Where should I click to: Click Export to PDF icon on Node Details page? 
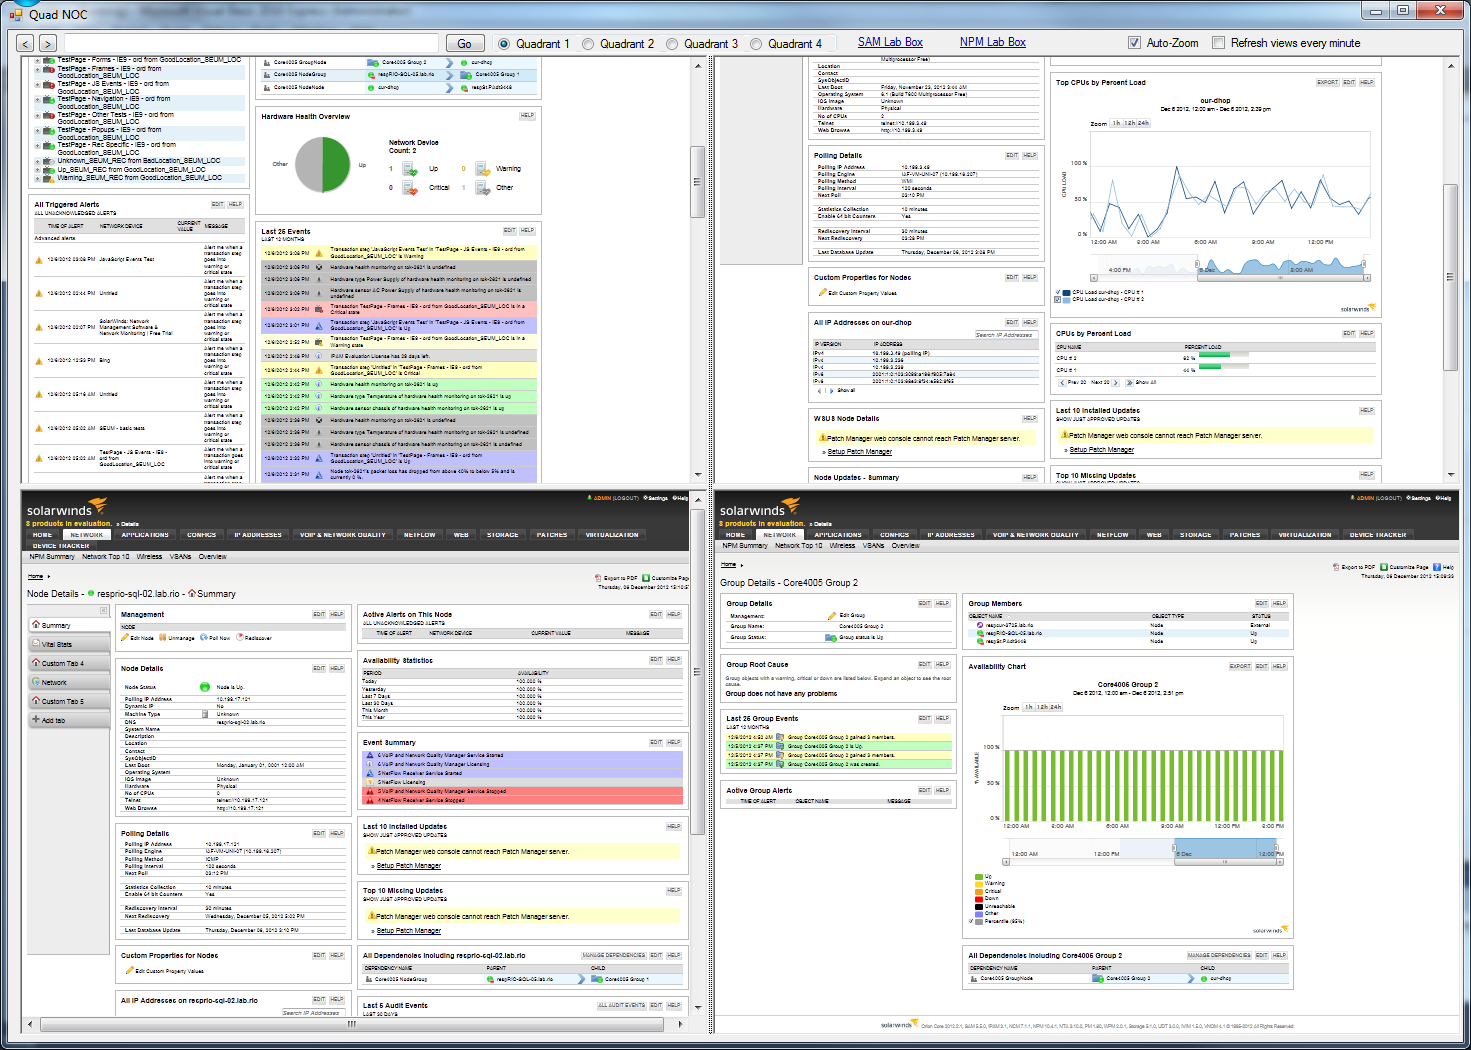pyautogui.click(x=599, y=578)
